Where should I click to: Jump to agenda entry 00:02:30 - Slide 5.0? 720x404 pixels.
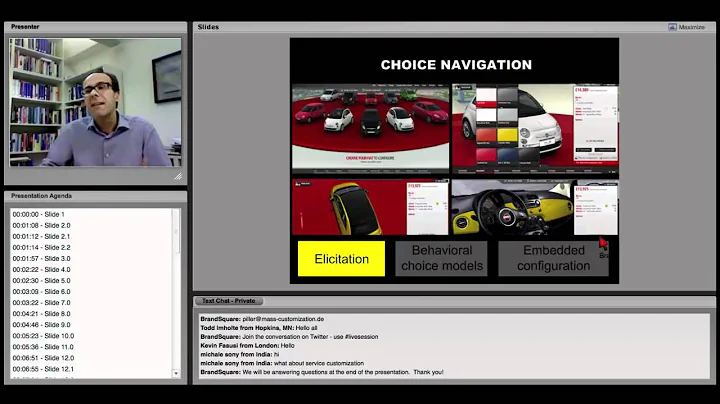pos(41,281)
